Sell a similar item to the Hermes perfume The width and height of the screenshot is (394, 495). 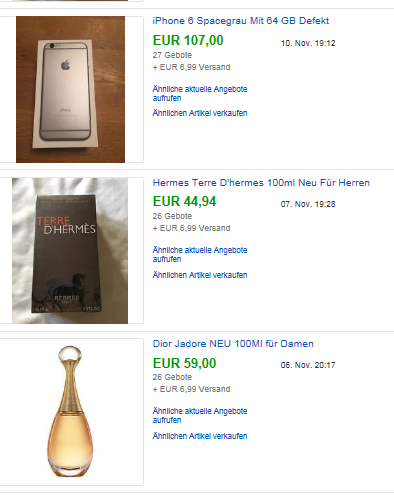[x=200, y=275]
